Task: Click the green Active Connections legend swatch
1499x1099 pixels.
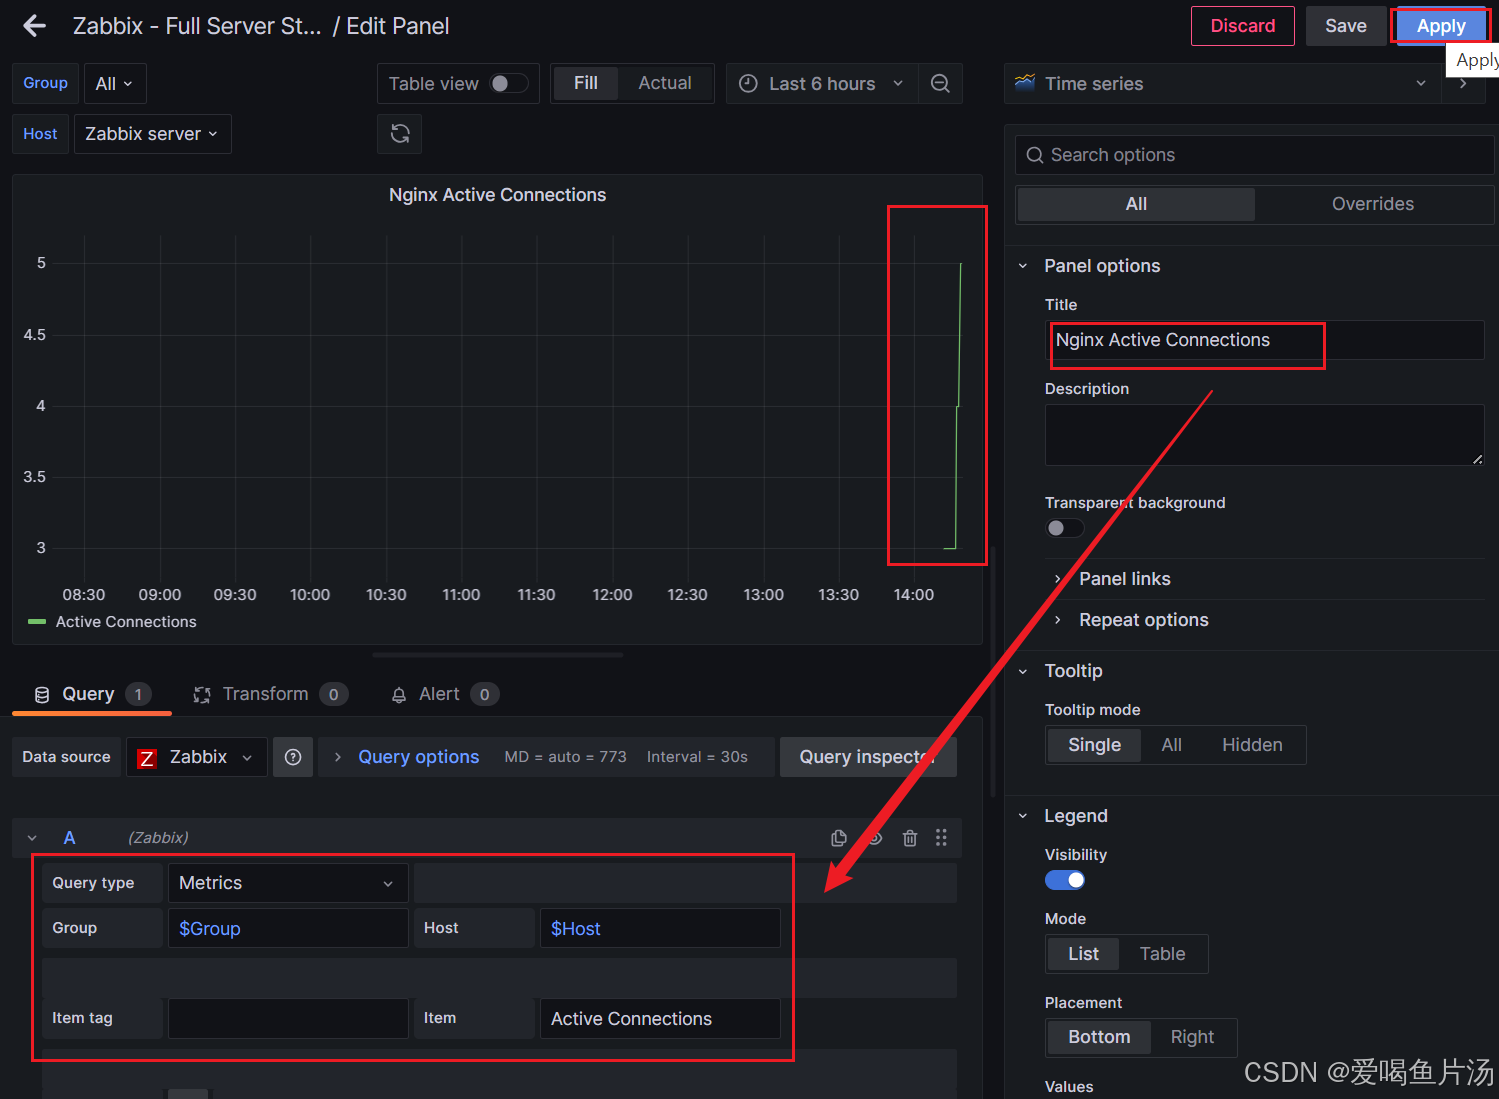Action: (37, 622)
